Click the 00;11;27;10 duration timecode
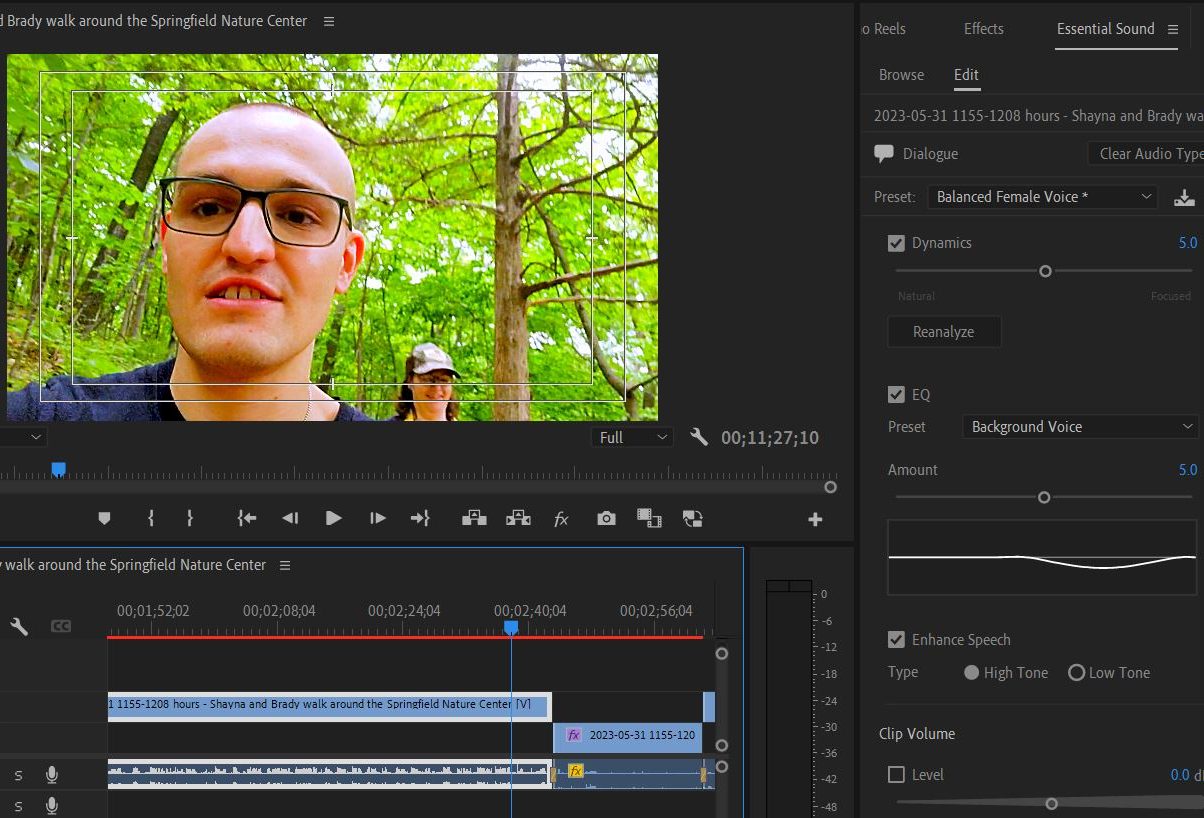 pyautogui.click(x=770, y=438)
